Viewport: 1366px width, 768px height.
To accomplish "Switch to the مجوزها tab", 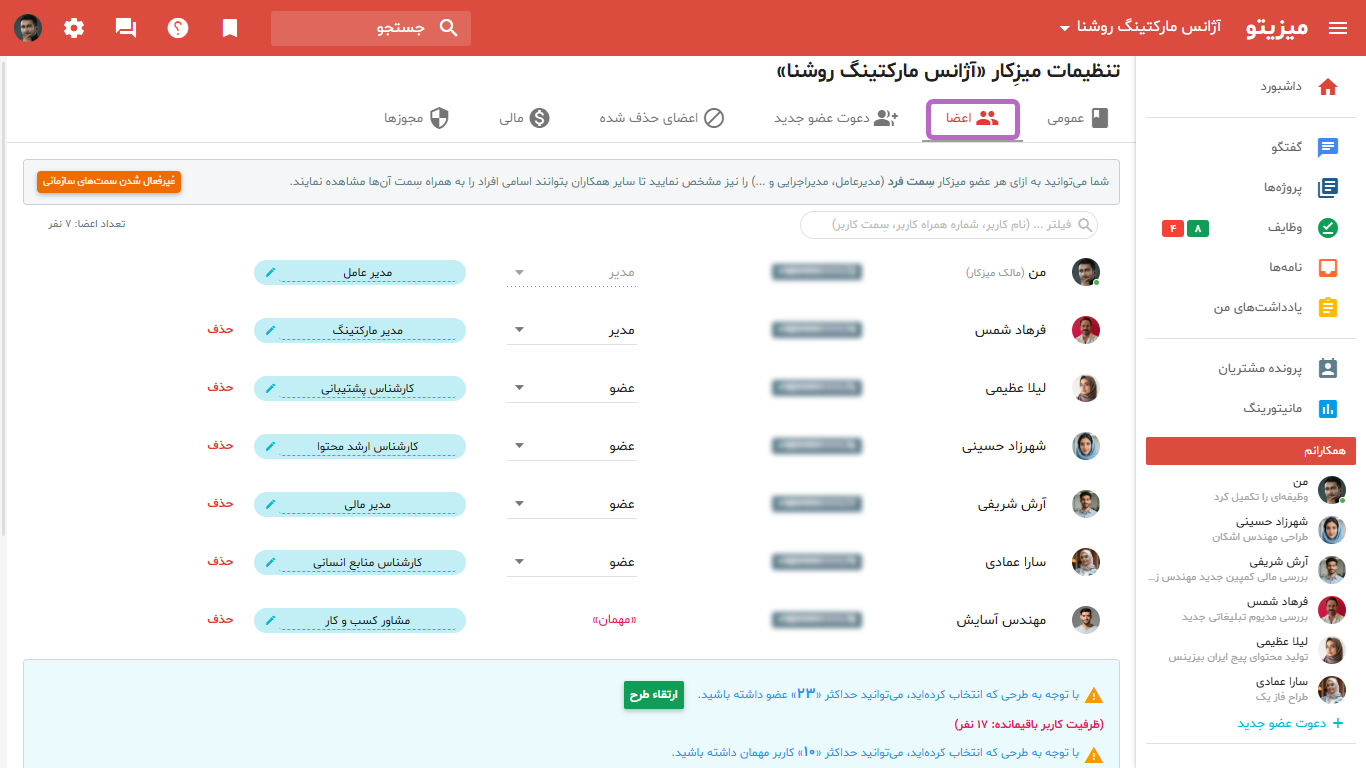I will 417,119.
